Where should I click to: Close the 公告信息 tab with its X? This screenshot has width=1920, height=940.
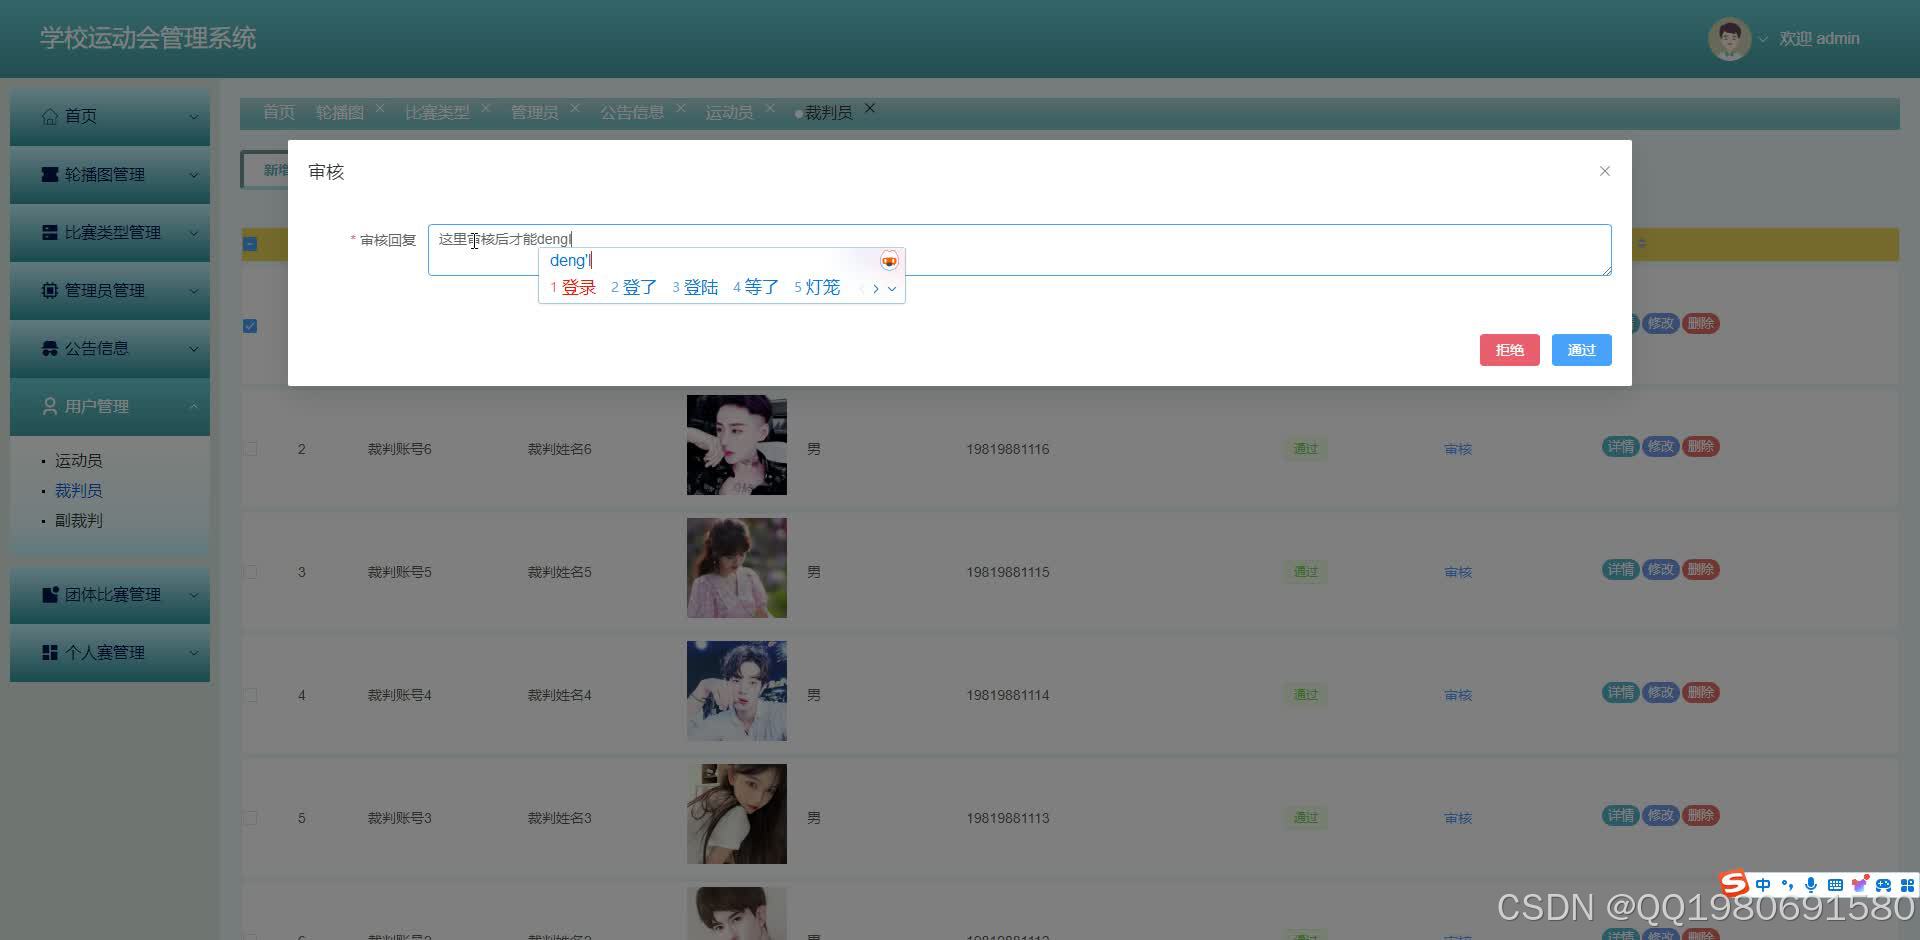click(681, 108)
